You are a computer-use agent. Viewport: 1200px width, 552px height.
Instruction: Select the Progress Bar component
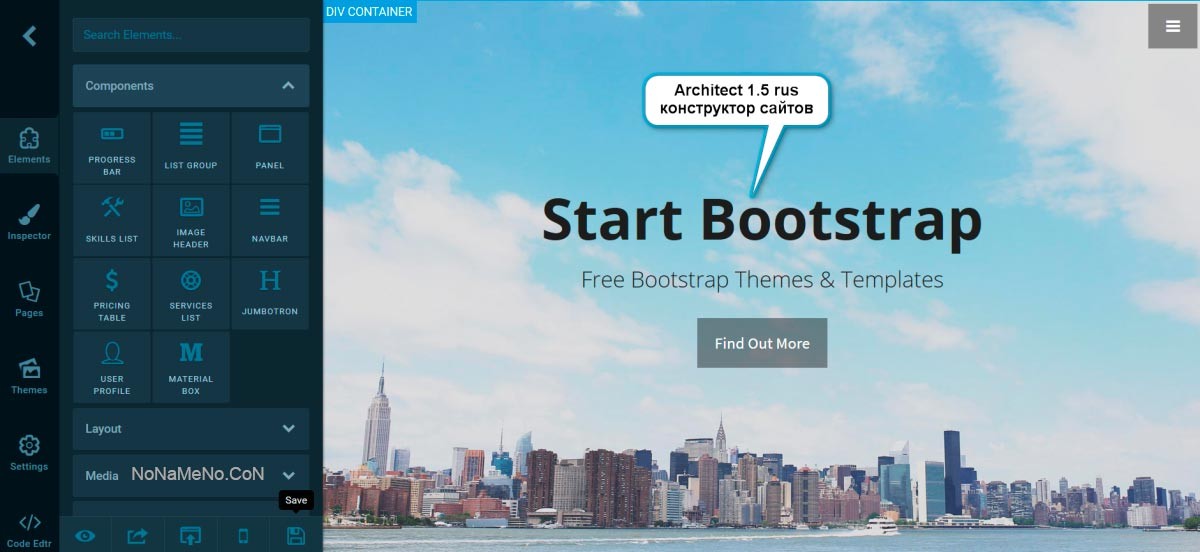111,148
